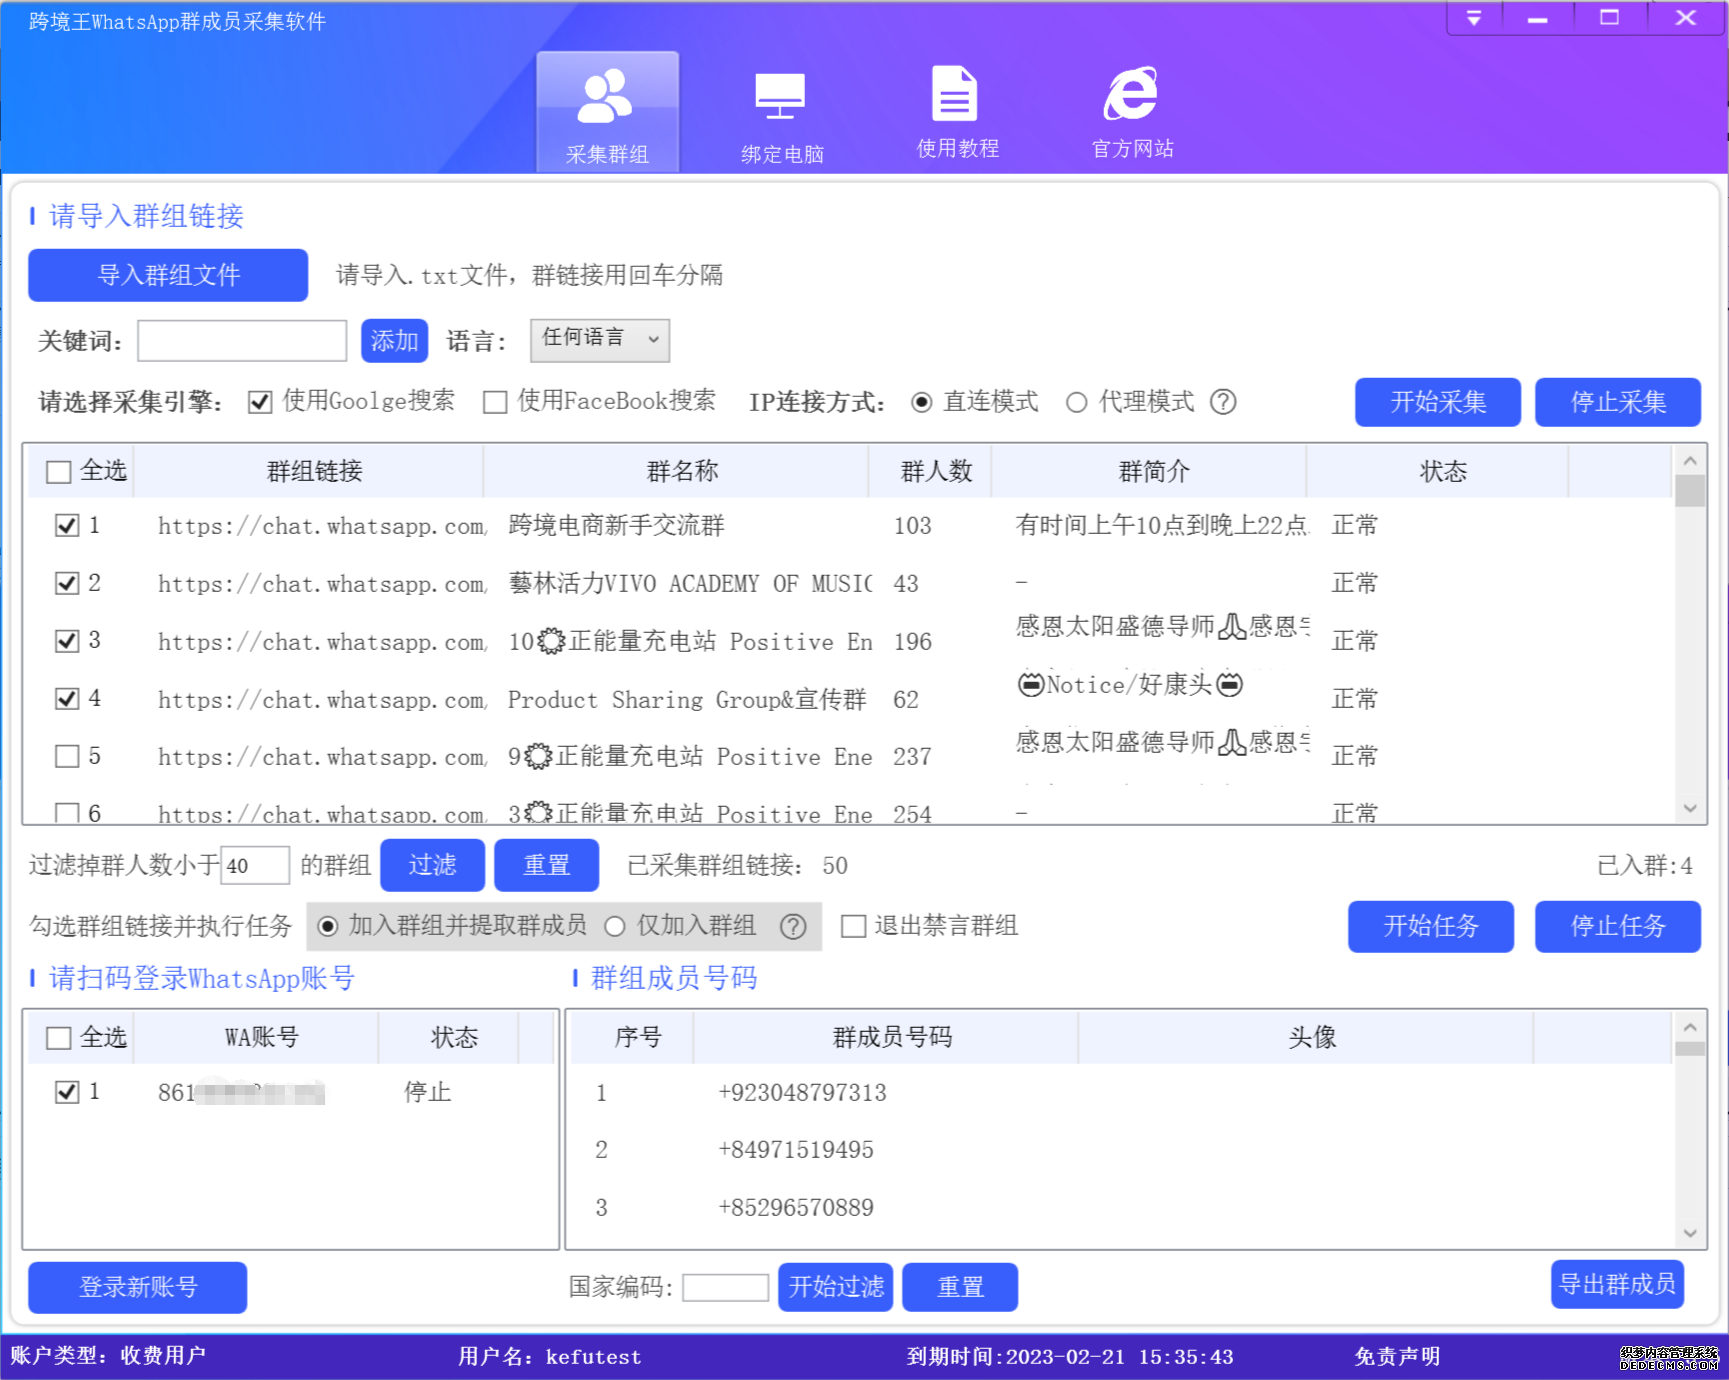This screenshot has height=1380, width=1729.
Task: Open the title bar dropdown menu icon
Action: [x=1474, y=18]
